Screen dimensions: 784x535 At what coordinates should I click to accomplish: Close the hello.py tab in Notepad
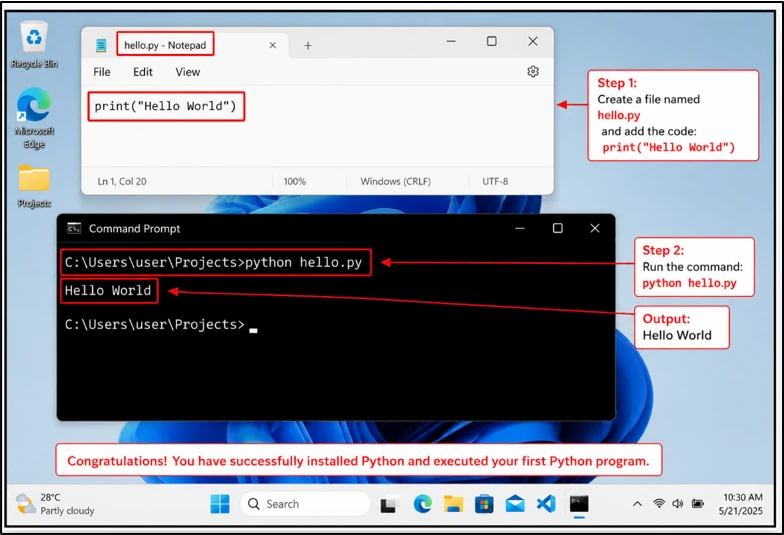point(272,46)
